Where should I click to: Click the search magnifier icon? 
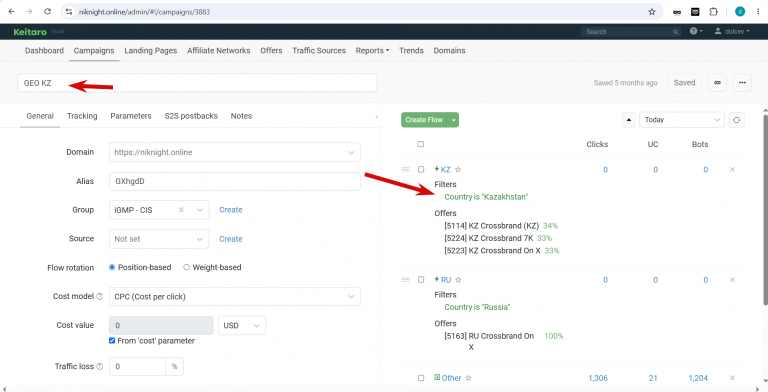[x=675, y=32]
